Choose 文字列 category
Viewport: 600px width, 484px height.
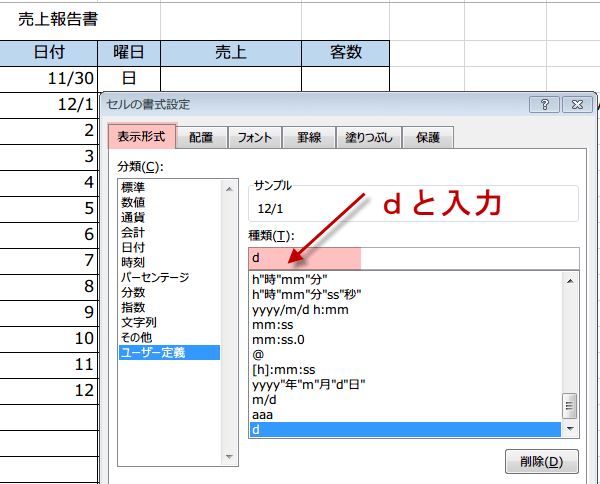point(170,322)
